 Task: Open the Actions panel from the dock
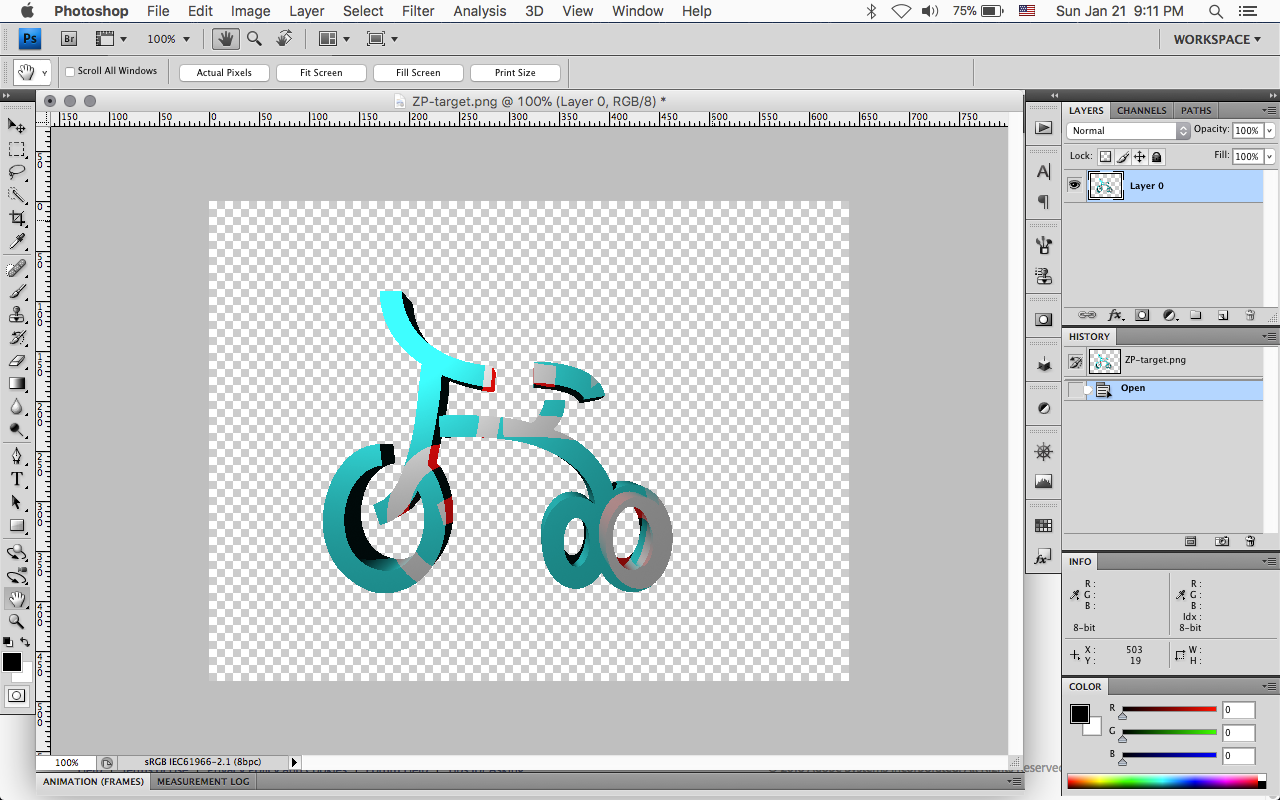click(1044, 128)
